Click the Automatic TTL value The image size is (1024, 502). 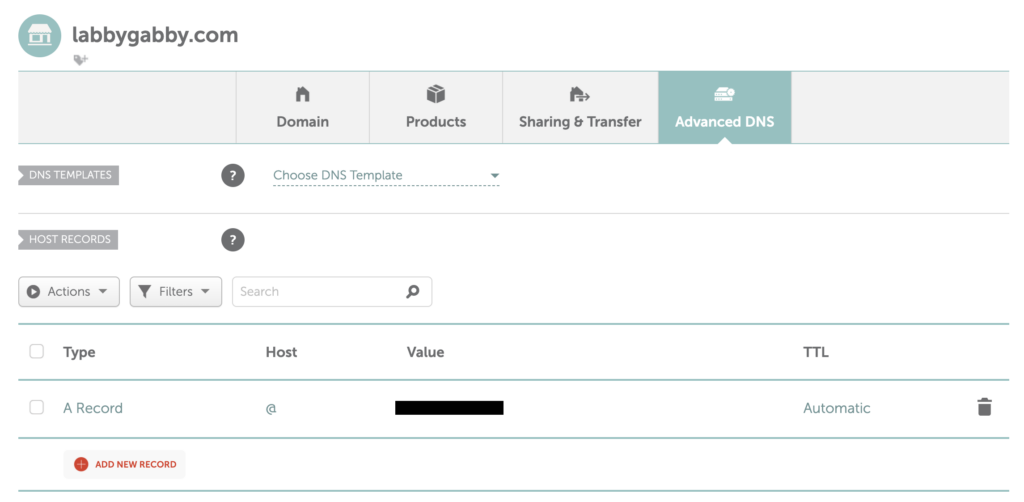click(837, 408)
